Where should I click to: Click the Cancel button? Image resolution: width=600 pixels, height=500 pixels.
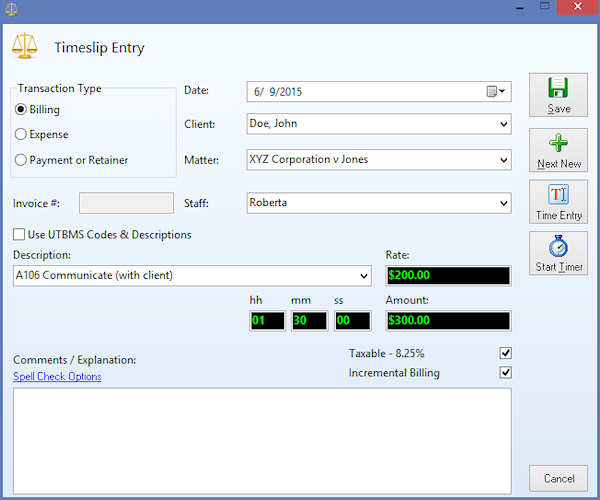point(558,477)
